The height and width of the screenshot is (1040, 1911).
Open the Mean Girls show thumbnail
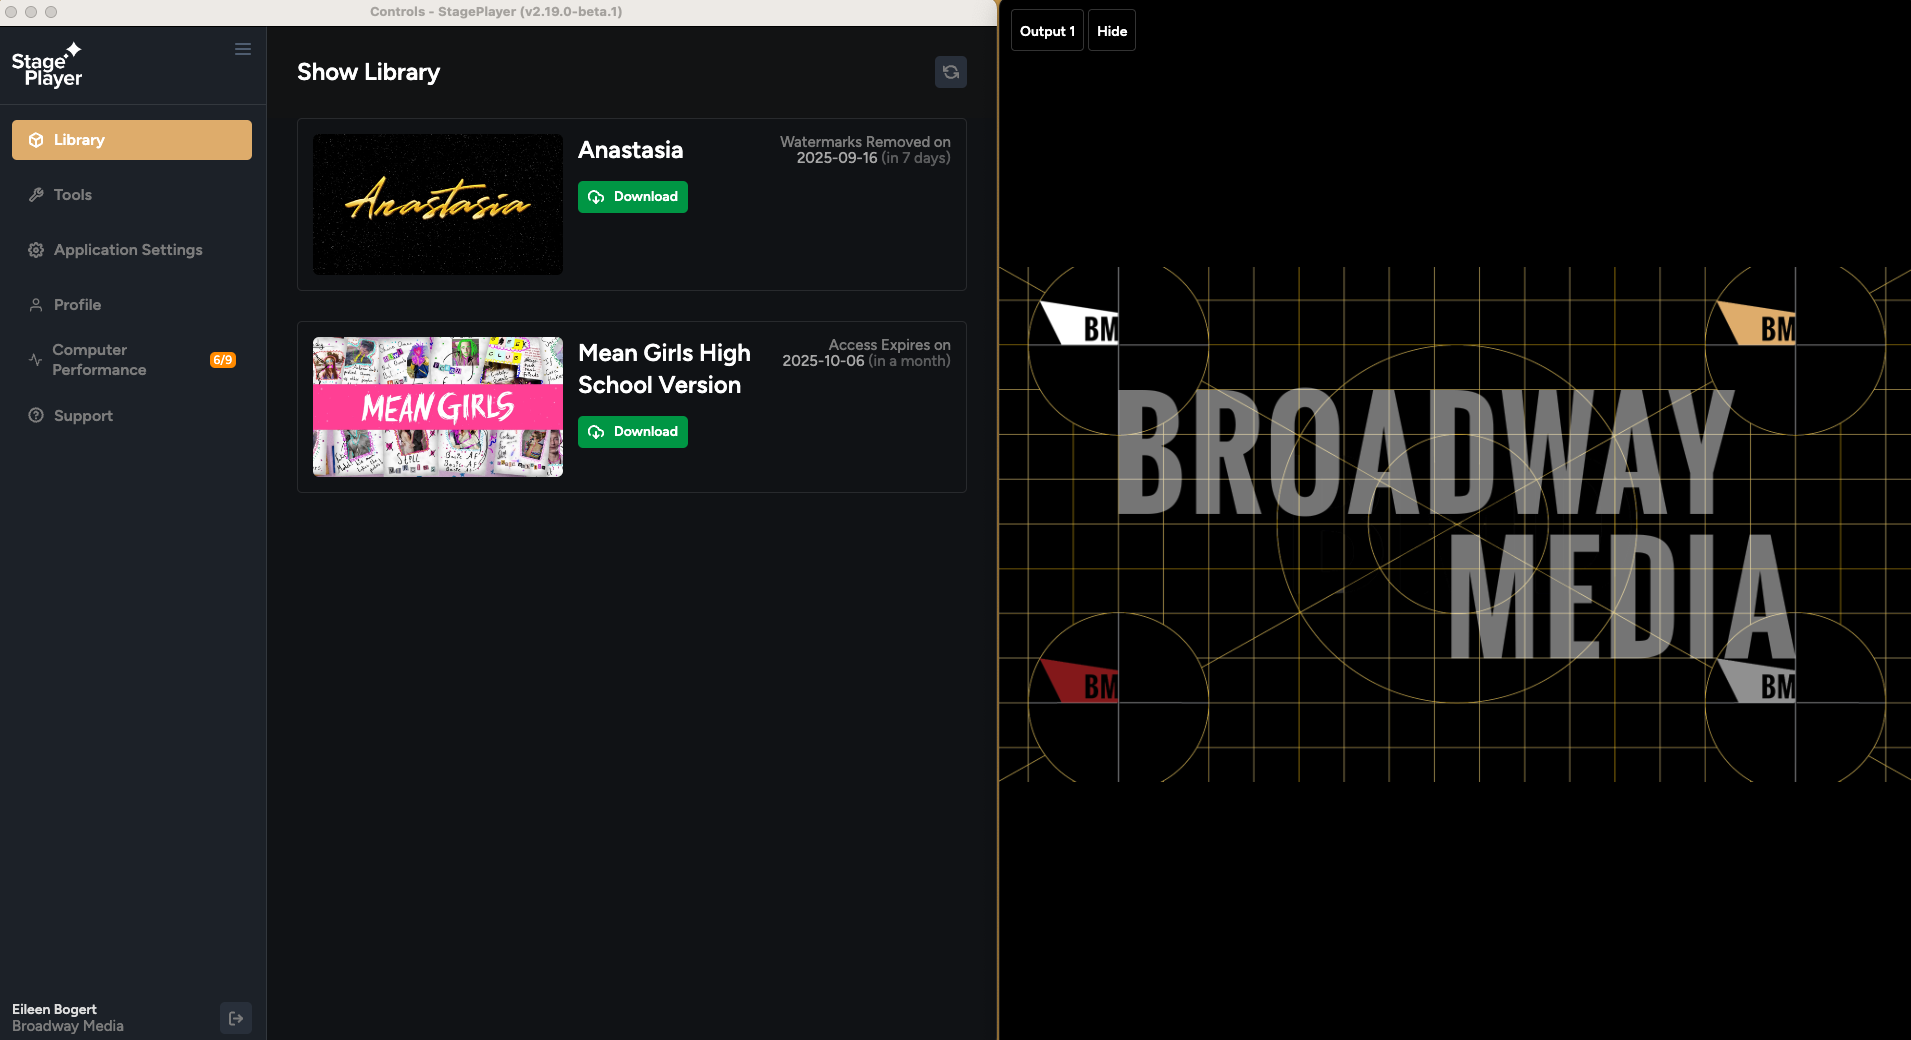[438, 407]
